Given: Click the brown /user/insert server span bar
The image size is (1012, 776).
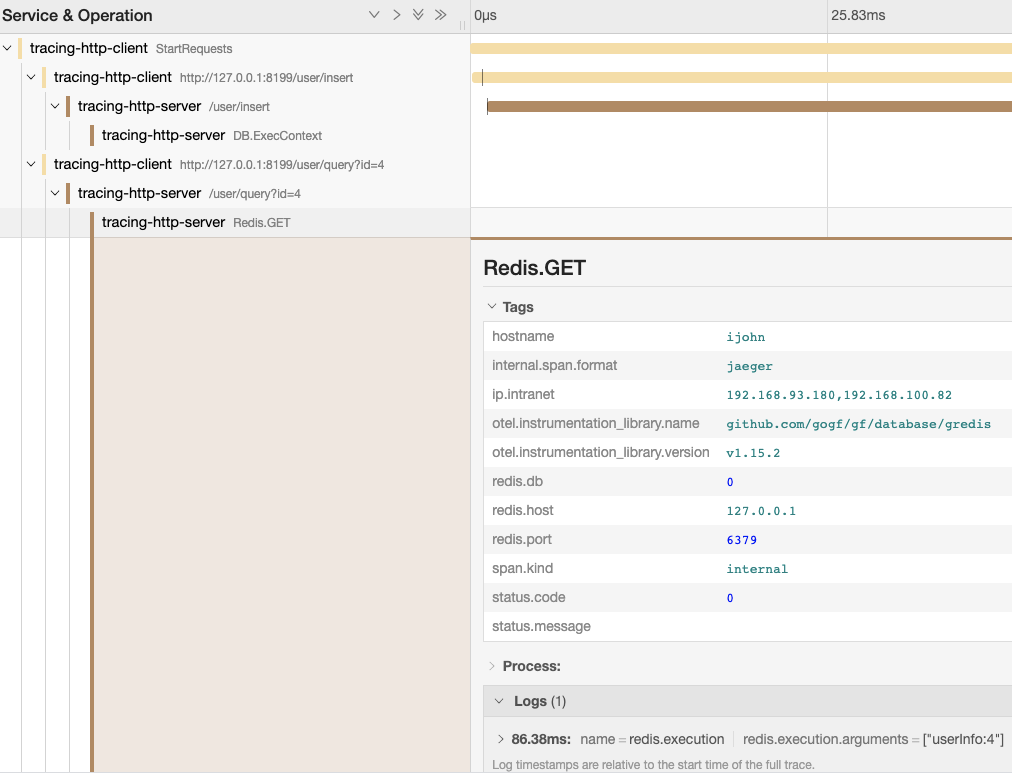Looking at the screenshot, I should click(748, 106).
